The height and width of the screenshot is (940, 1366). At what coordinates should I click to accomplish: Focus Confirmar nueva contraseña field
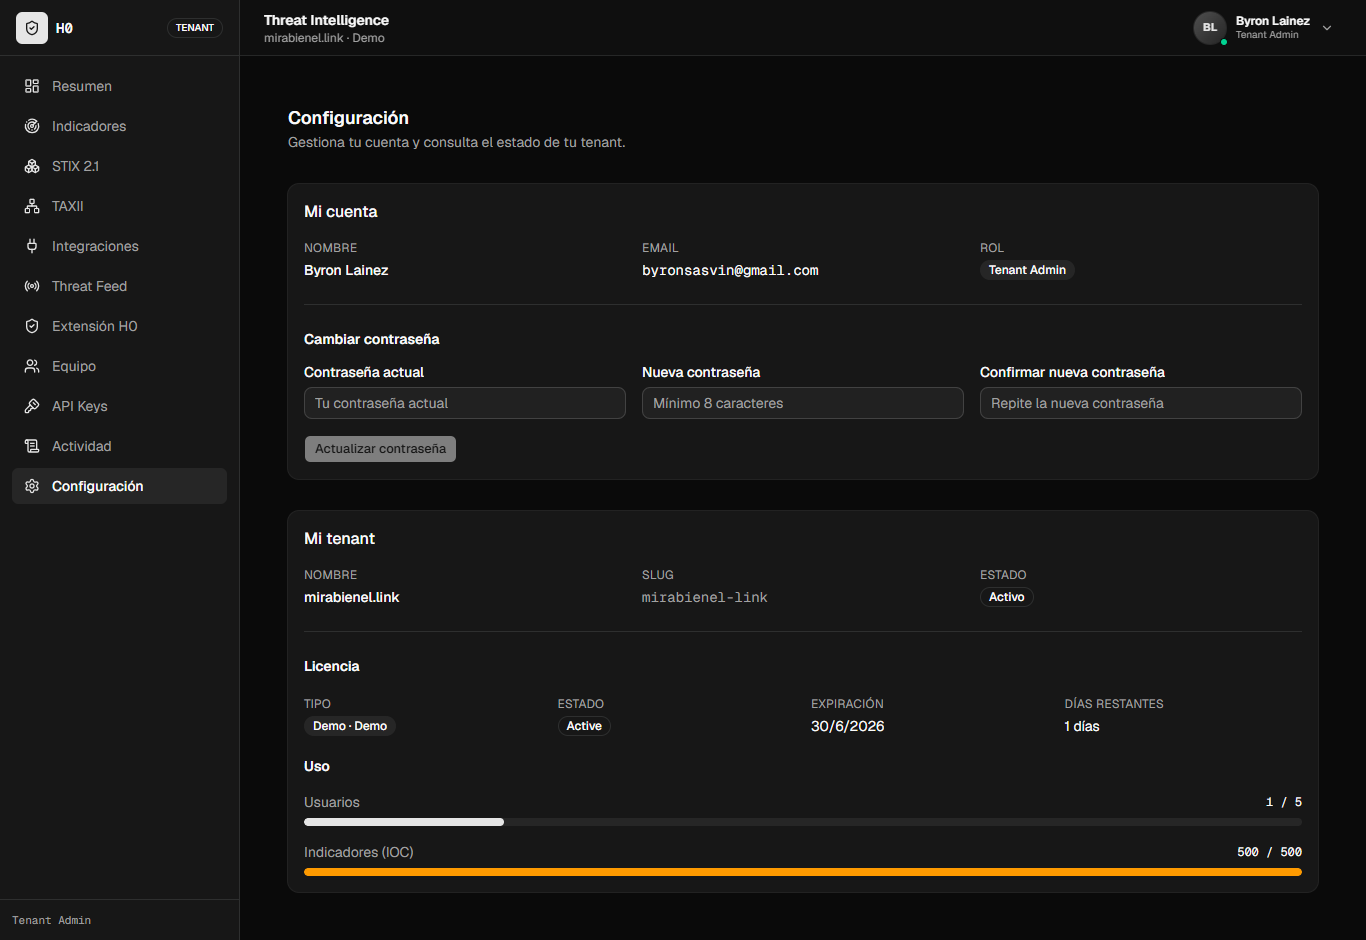coord(1141,403)
